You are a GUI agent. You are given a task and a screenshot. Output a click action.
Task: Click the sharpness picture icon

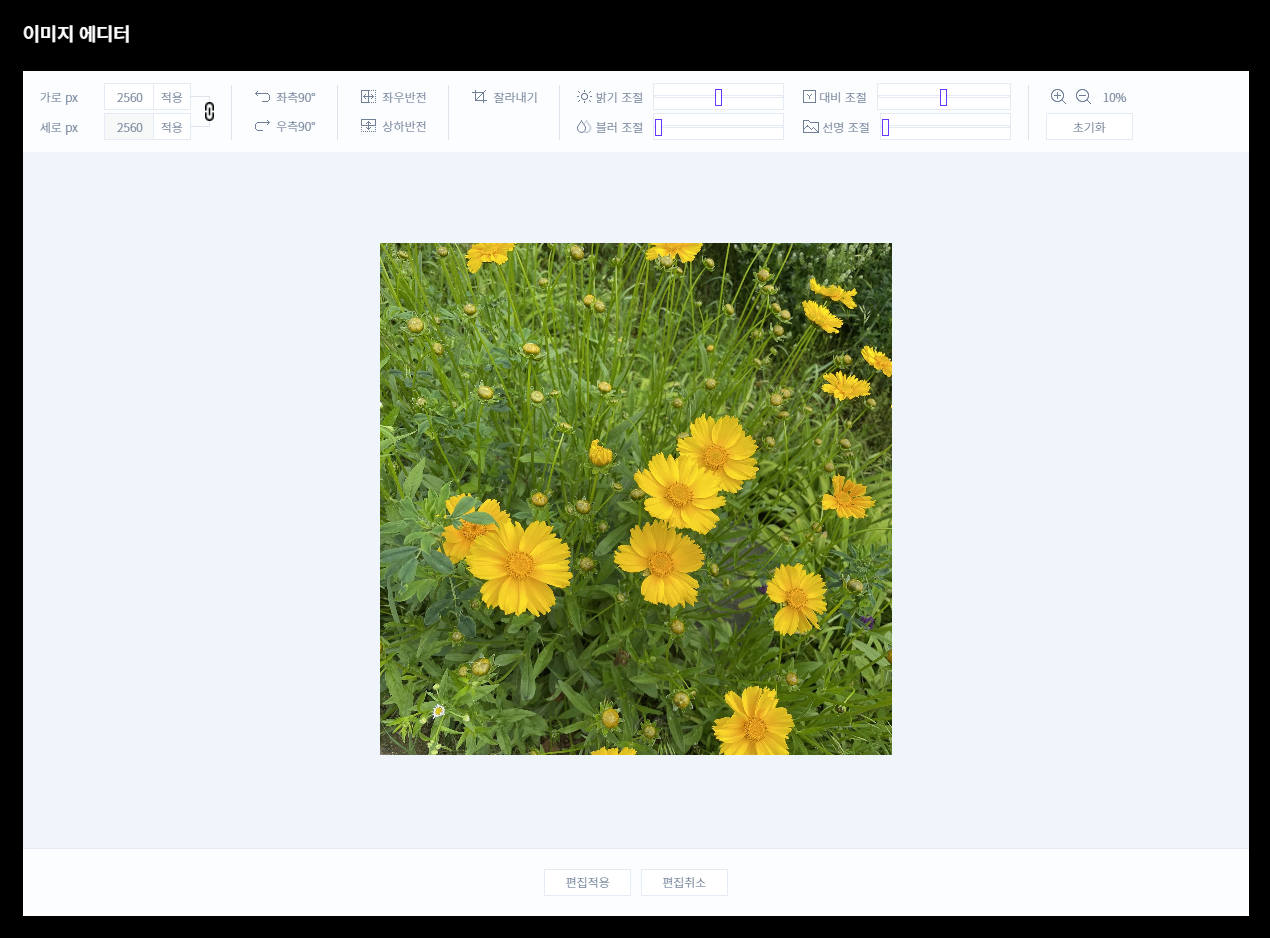coord(811,127)
